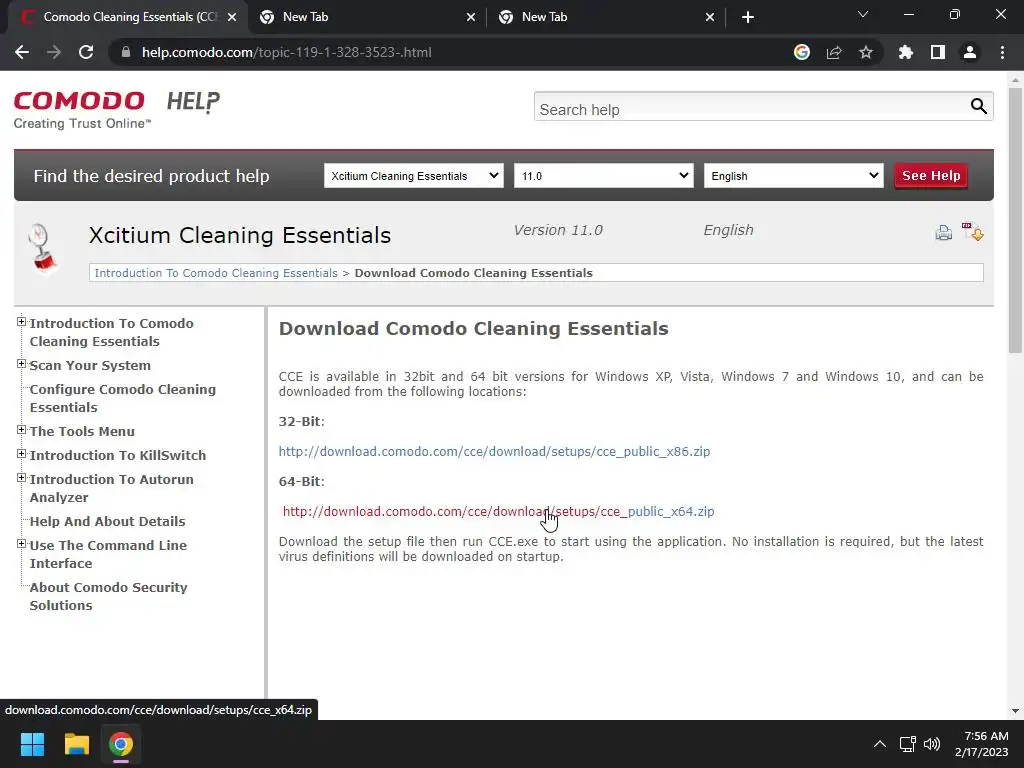Click the network tray icon
The height and width of the screenshot is (768, 1024).
point(907,744)
